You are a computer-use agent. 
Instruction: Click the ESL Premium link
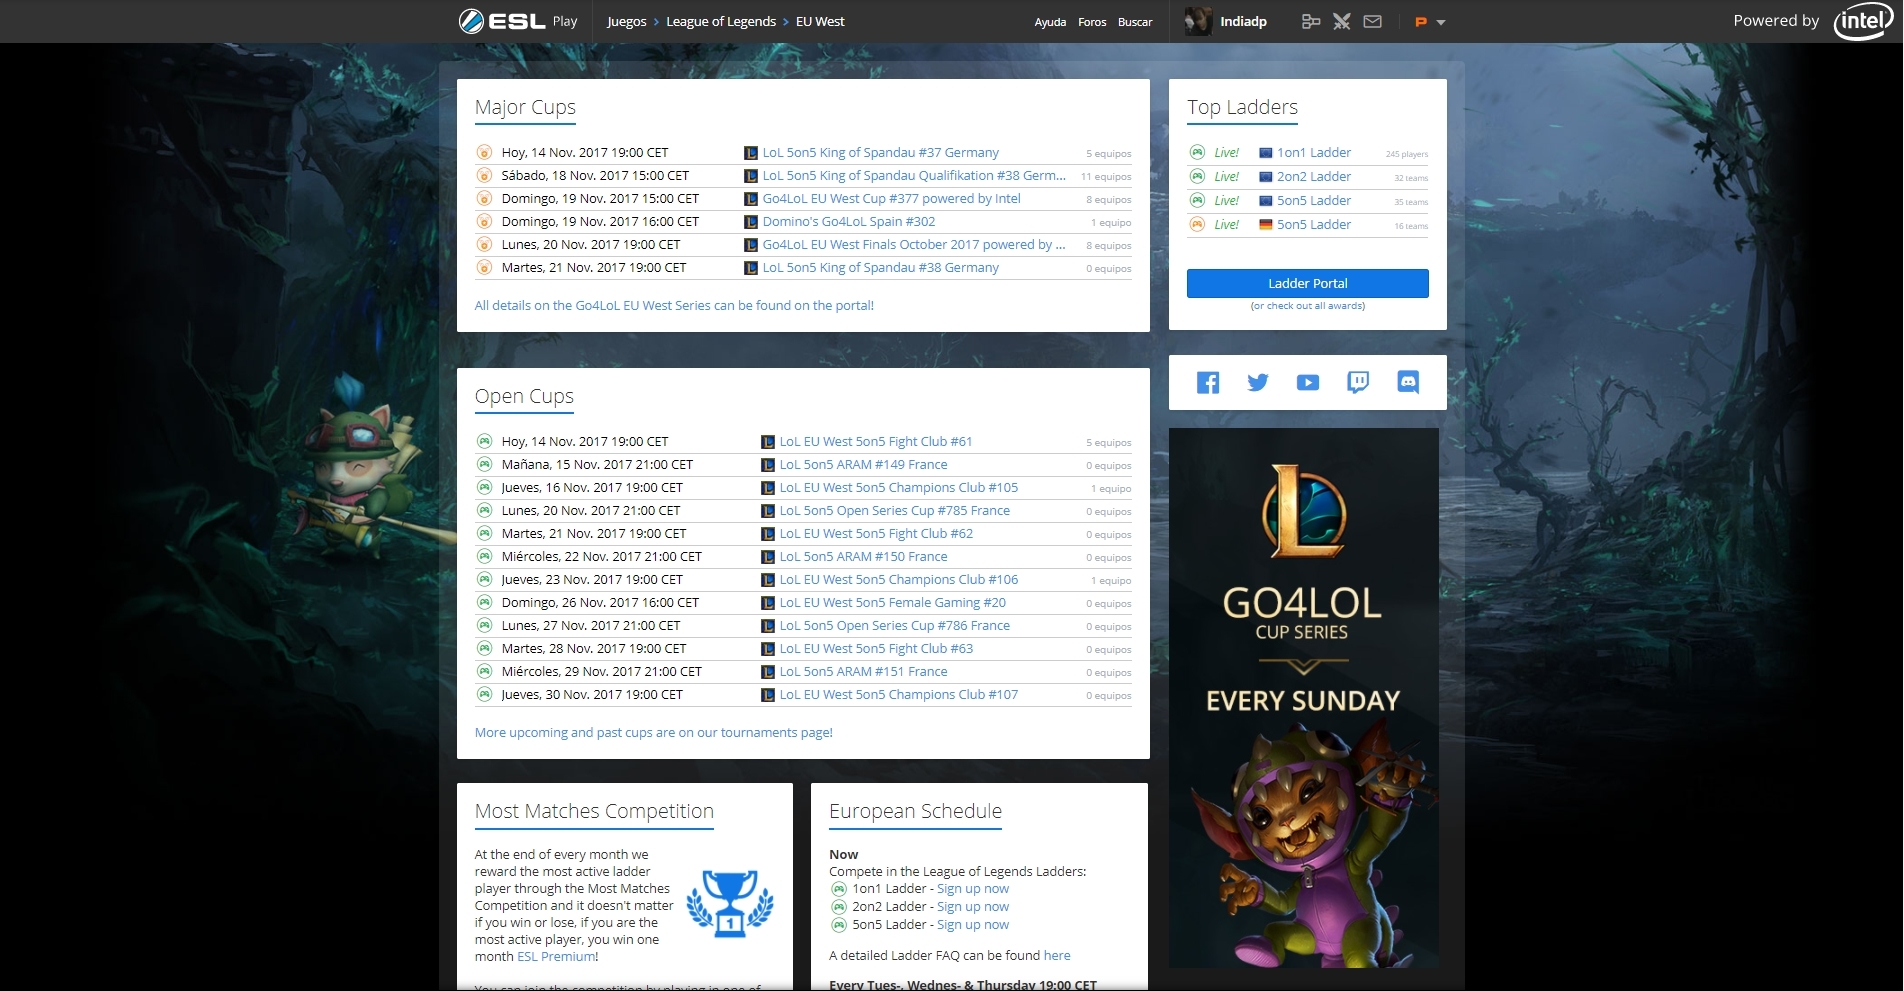point(555,957)
